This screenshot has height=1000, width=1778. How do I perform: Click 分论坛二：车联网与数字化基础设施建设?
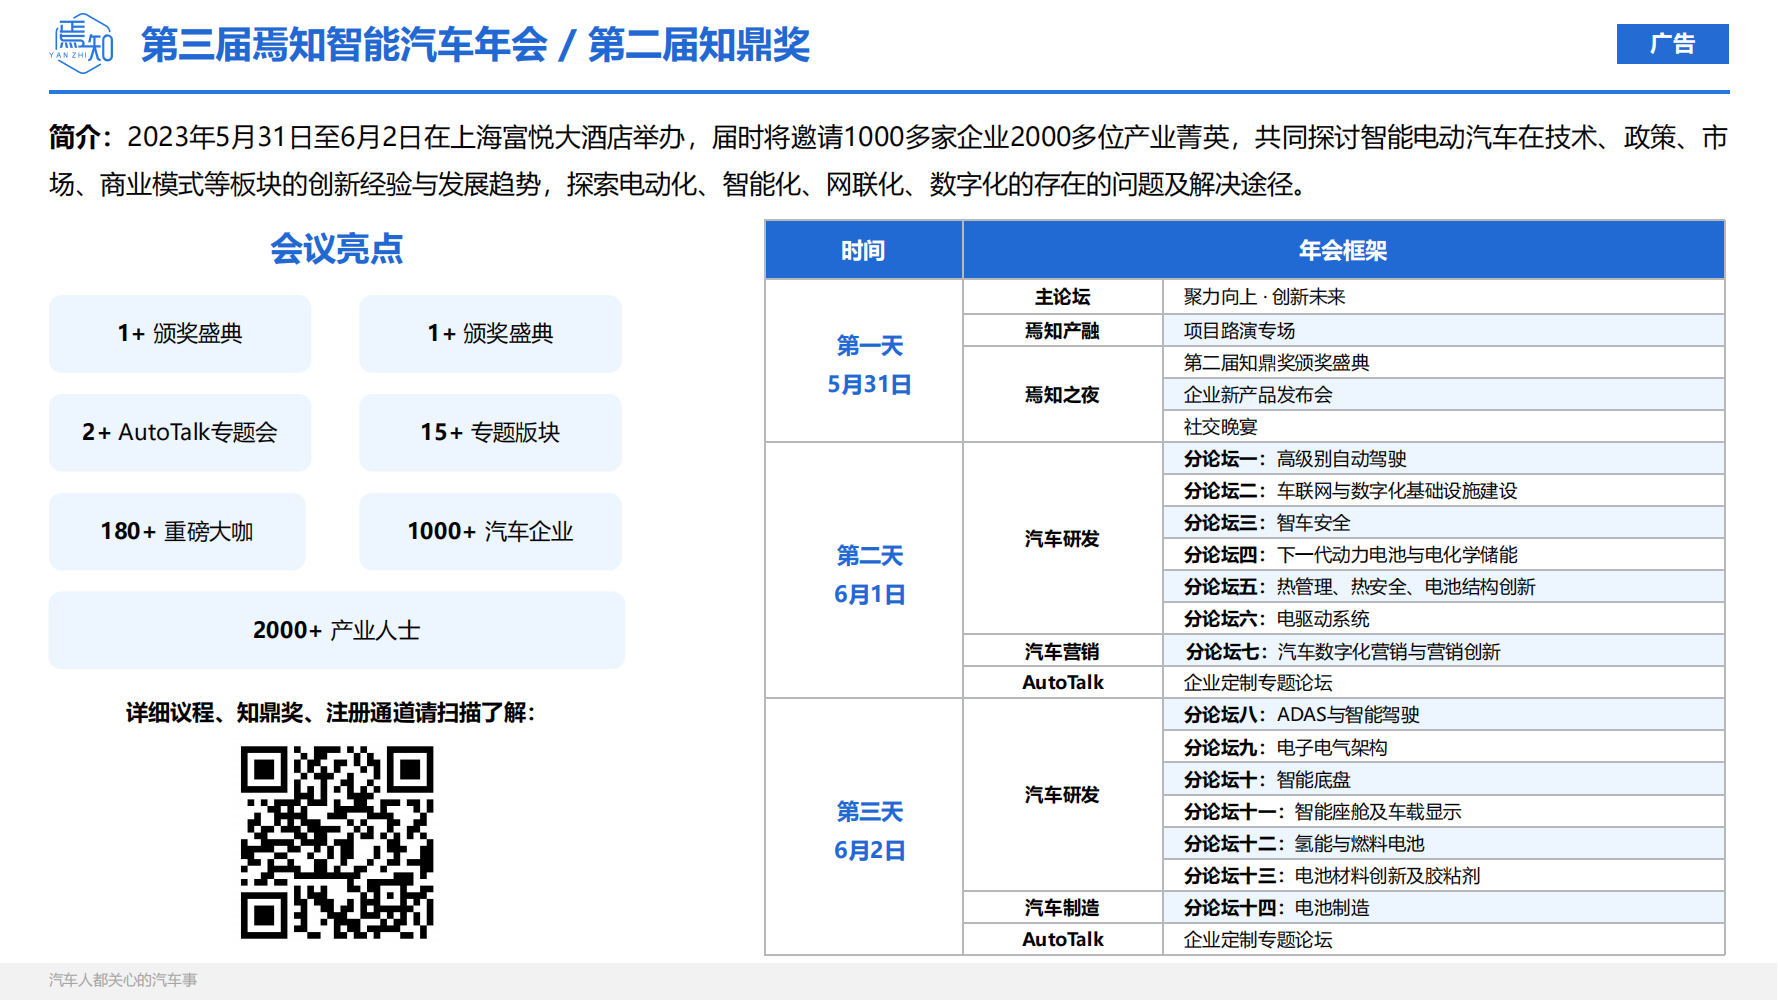click(x=1444, y=490)
